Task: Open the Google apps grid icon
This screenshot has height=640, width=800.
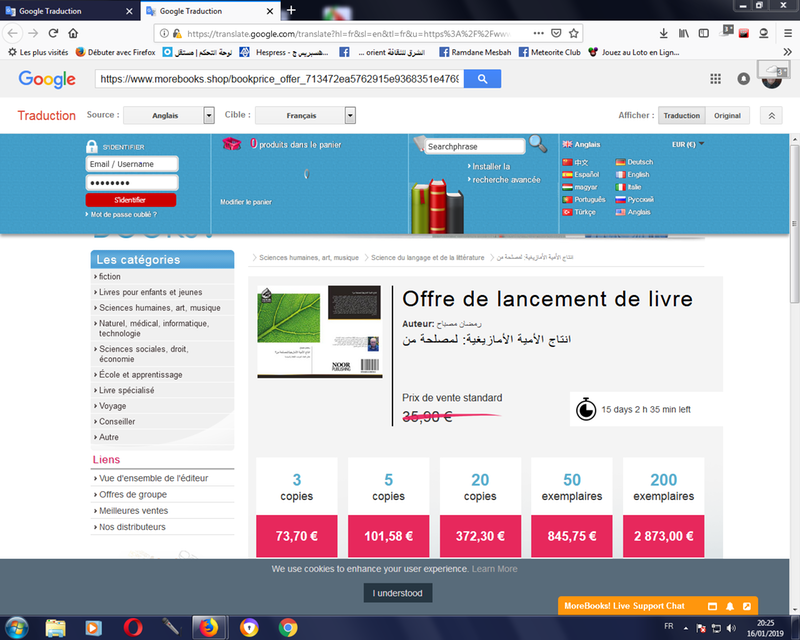Action: point(715,79)
